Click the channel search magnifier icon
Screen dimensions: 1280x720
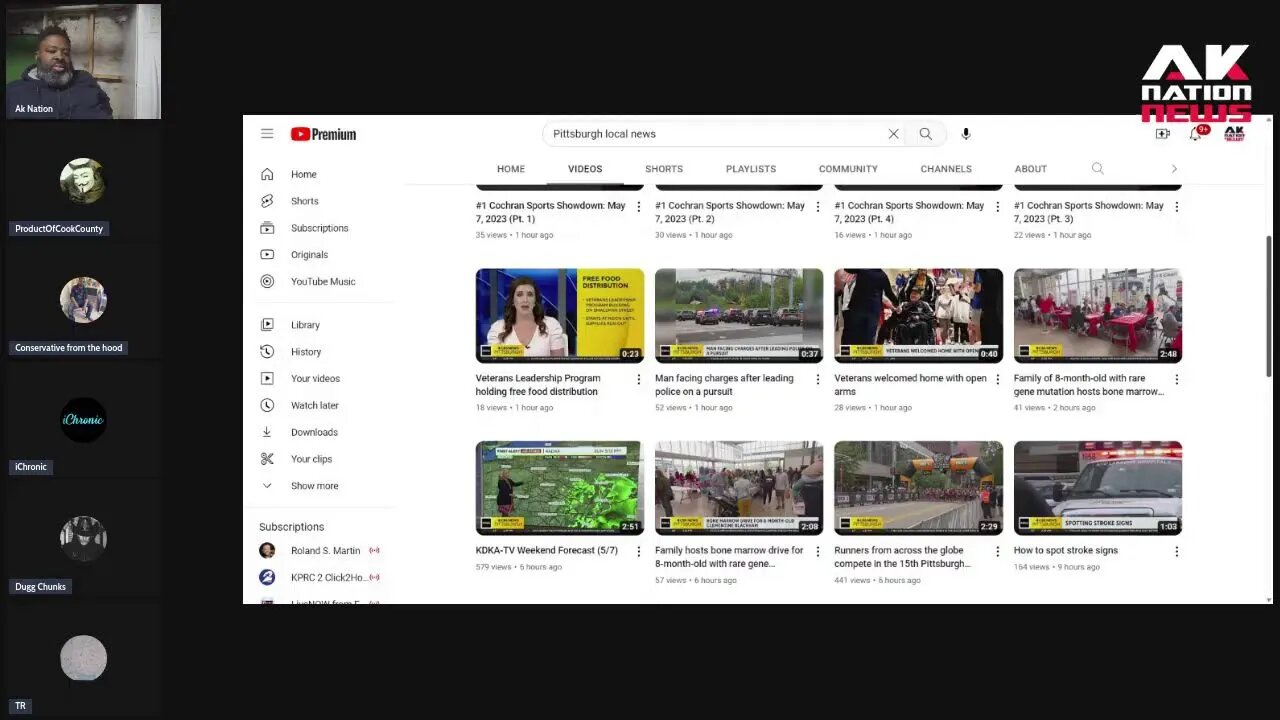click(x=1098, y=169)
